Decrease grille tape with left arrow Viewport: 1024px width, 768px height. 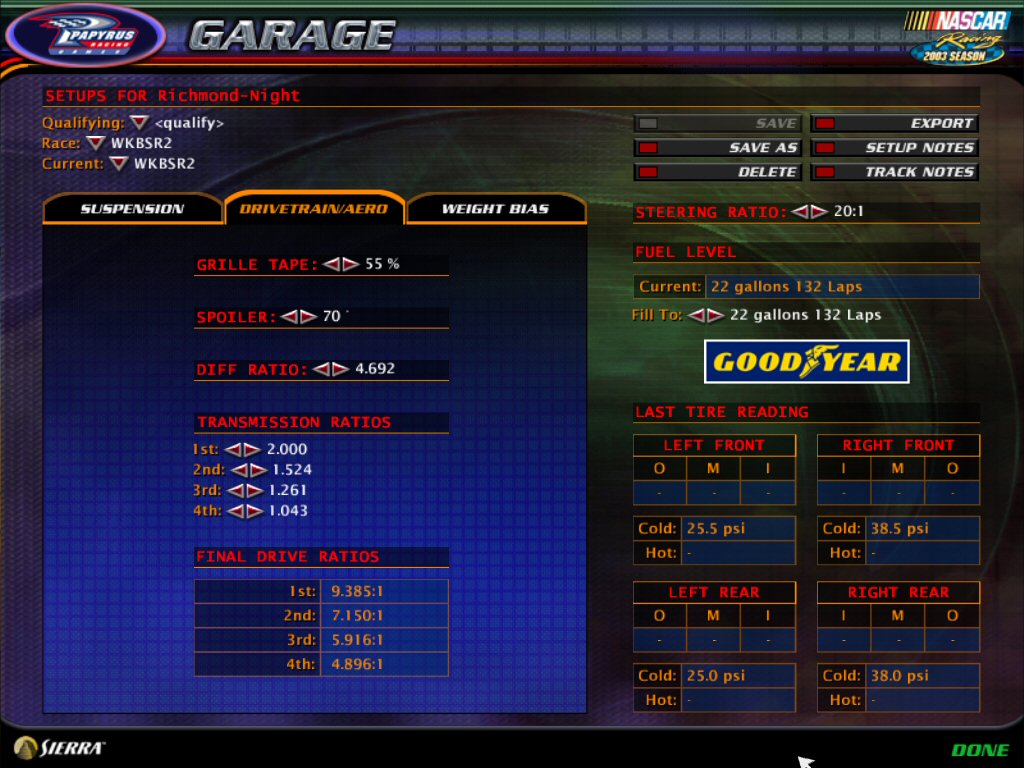(331, 264)
